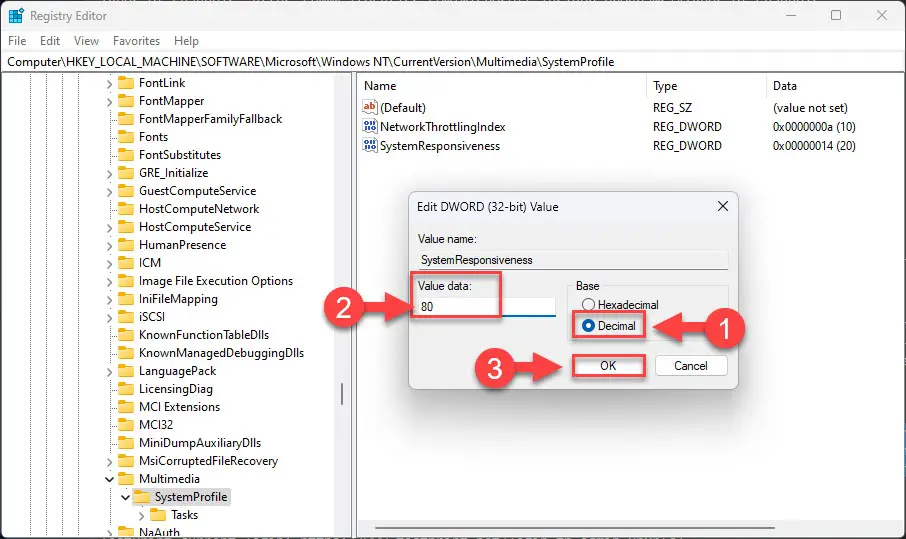This screenshot has width=906, height=539.
Task: Close the Edit DWORD dialog with X
Action: [722, 206]
